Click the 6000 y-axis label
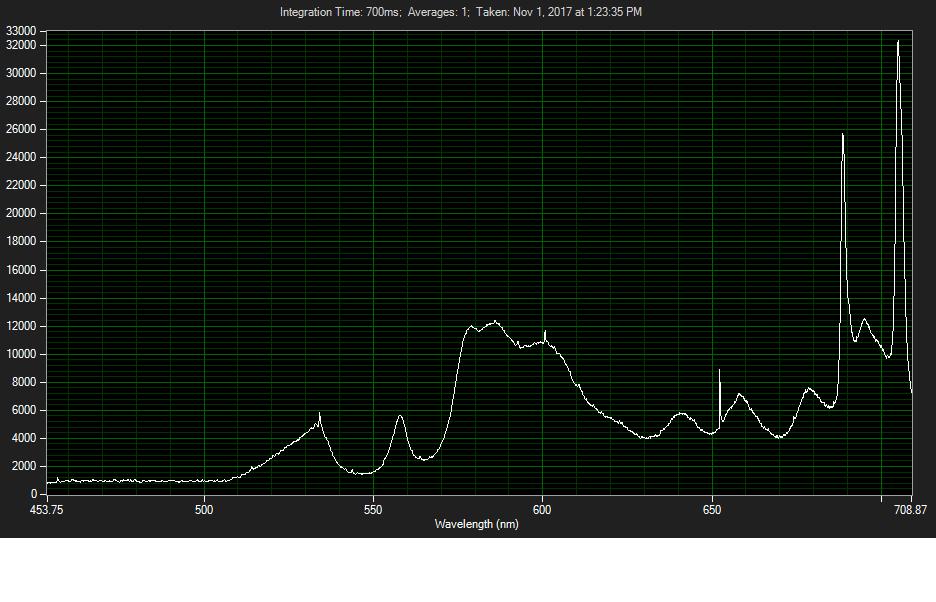936x602 pixels. pyautogui.click(x=24, y=410)
